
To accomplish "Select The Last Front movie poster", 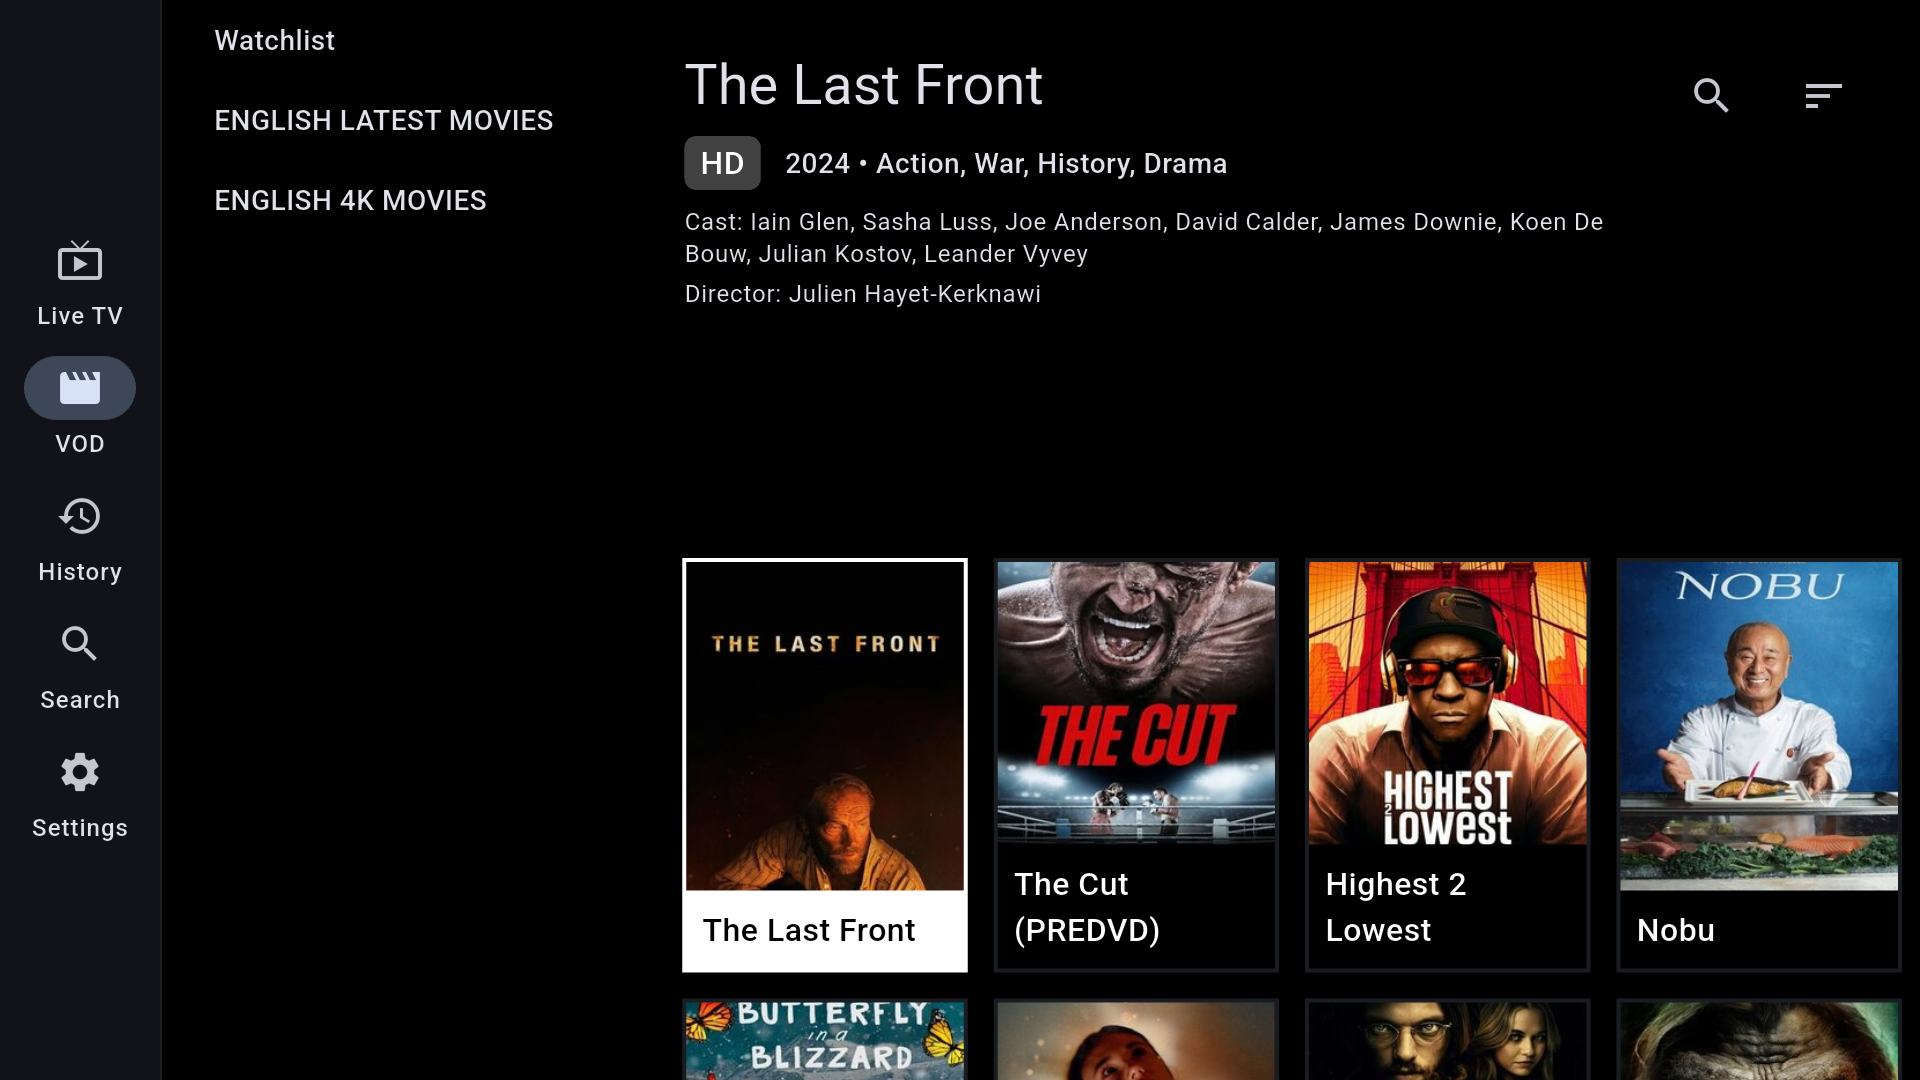I will 825,726.
